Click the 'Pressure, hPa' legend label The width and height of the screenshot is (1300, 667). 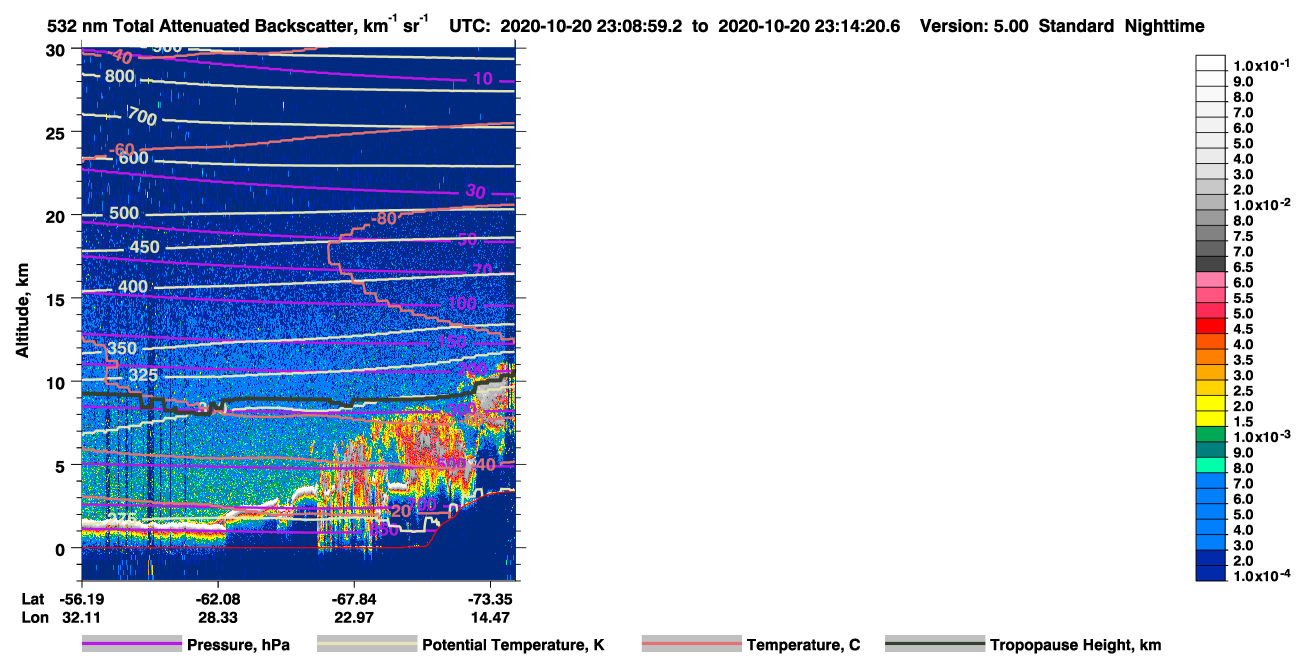point(238,645)
